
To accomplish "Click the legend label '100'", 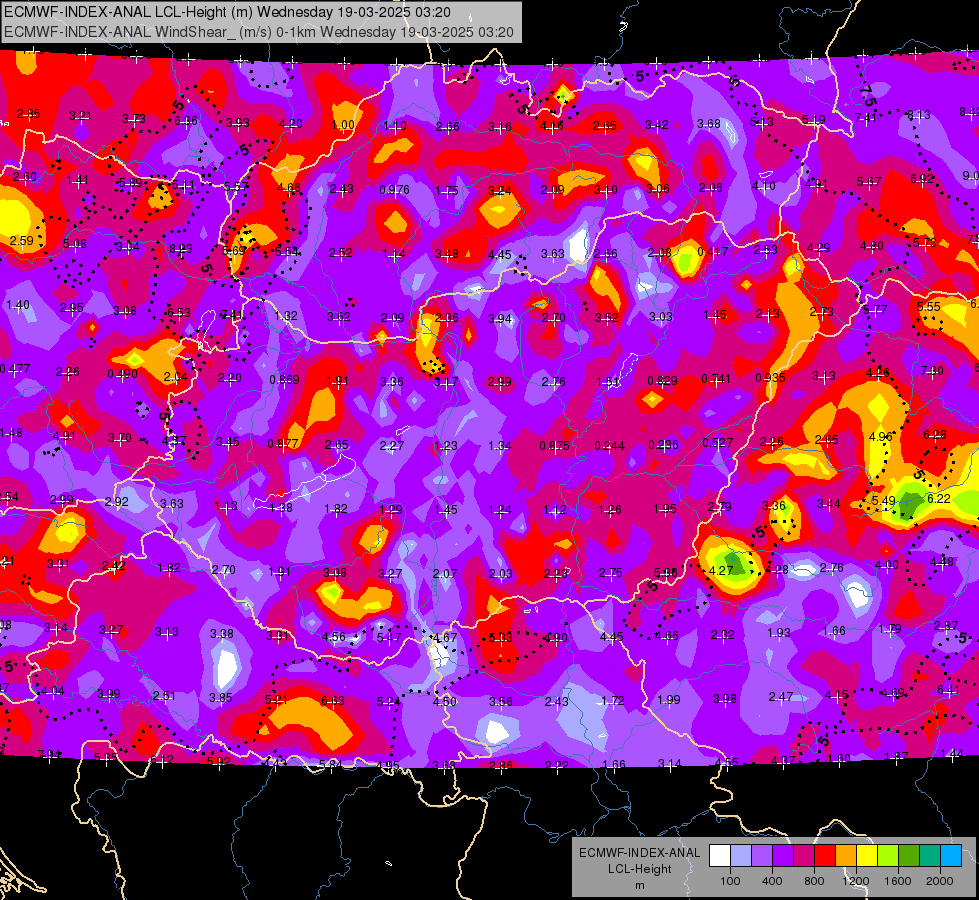I will point(730,881).
